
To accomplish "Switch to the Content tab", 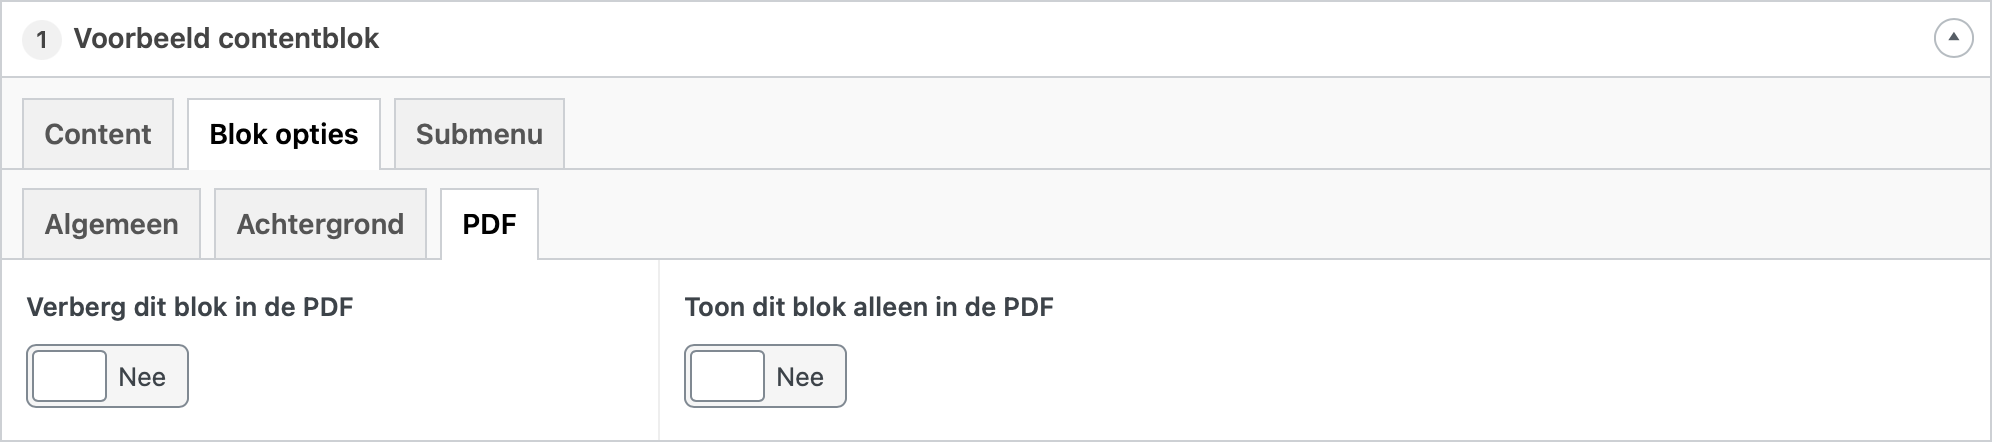I will pyautogui.click(x=98, y=134).
